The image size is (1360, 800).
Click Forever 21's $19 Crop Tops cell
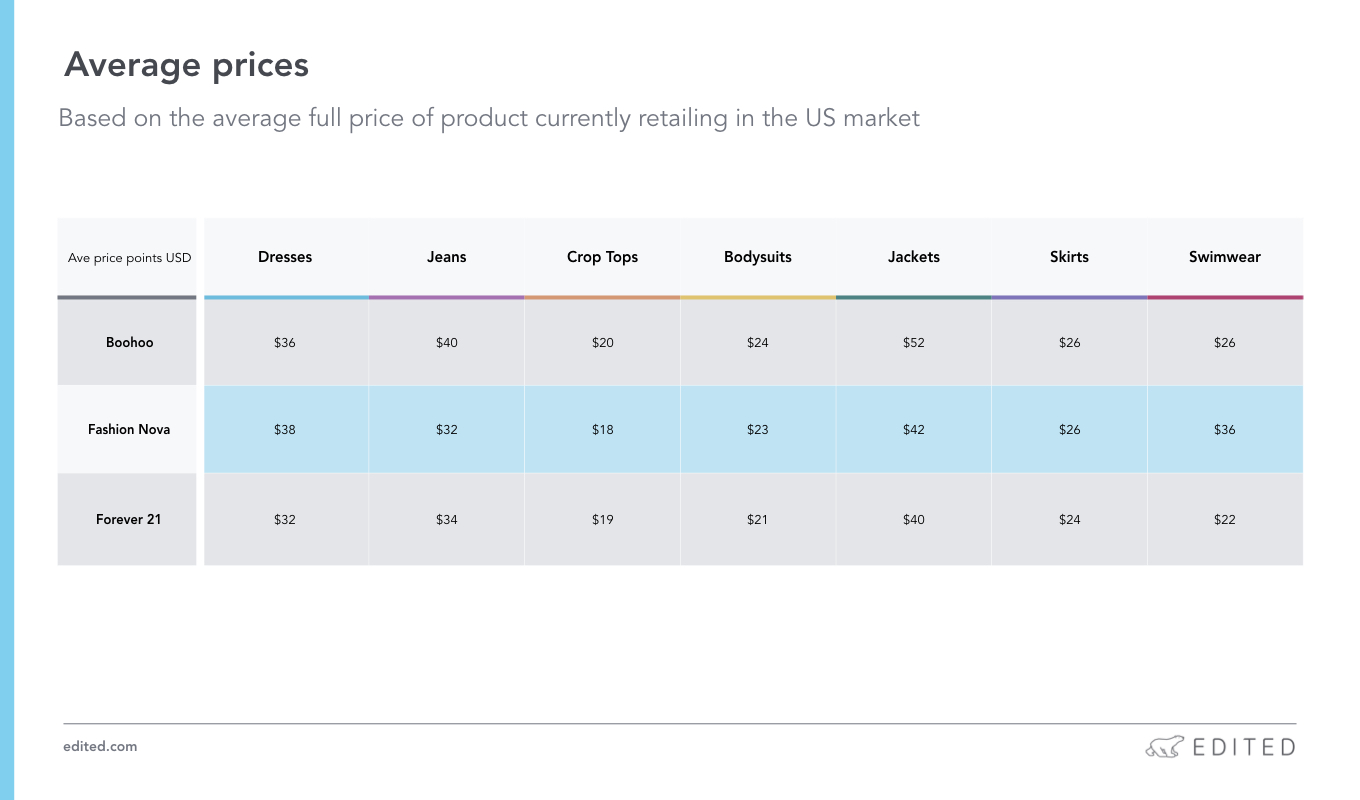(x=602, y=519)
